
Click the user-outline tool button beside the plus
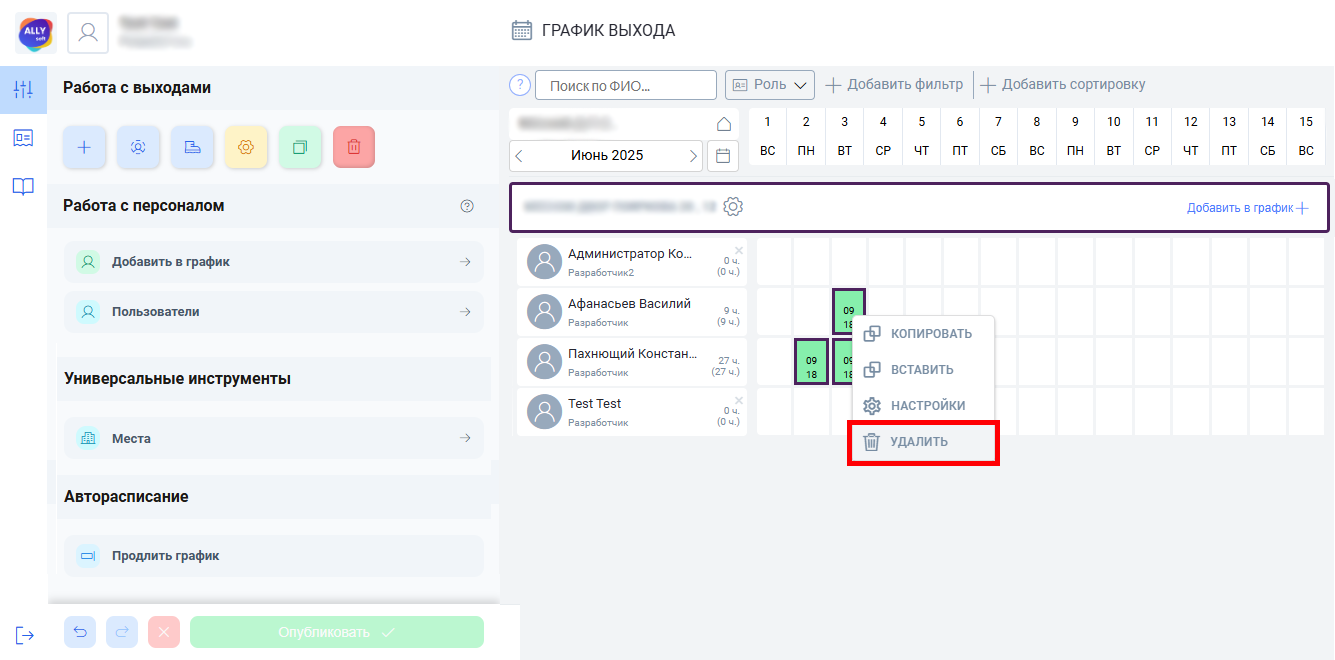[x=138, y=147]
